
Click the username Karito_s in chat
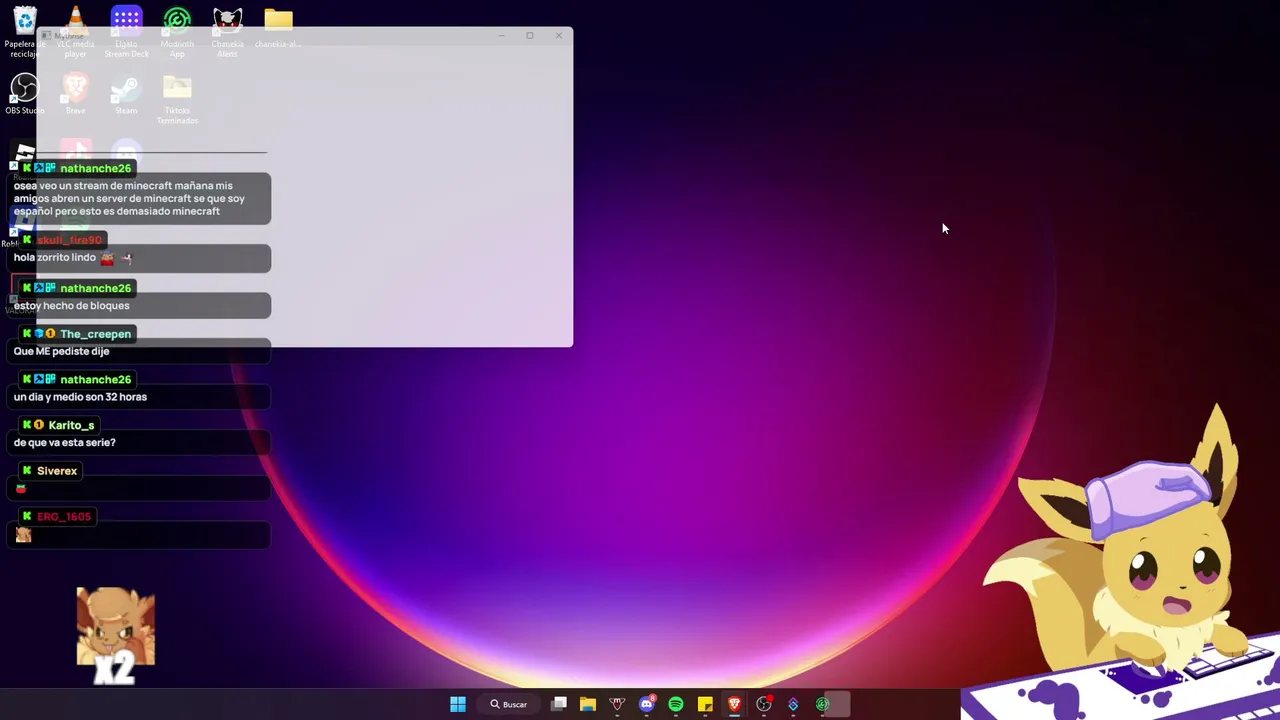71,425
